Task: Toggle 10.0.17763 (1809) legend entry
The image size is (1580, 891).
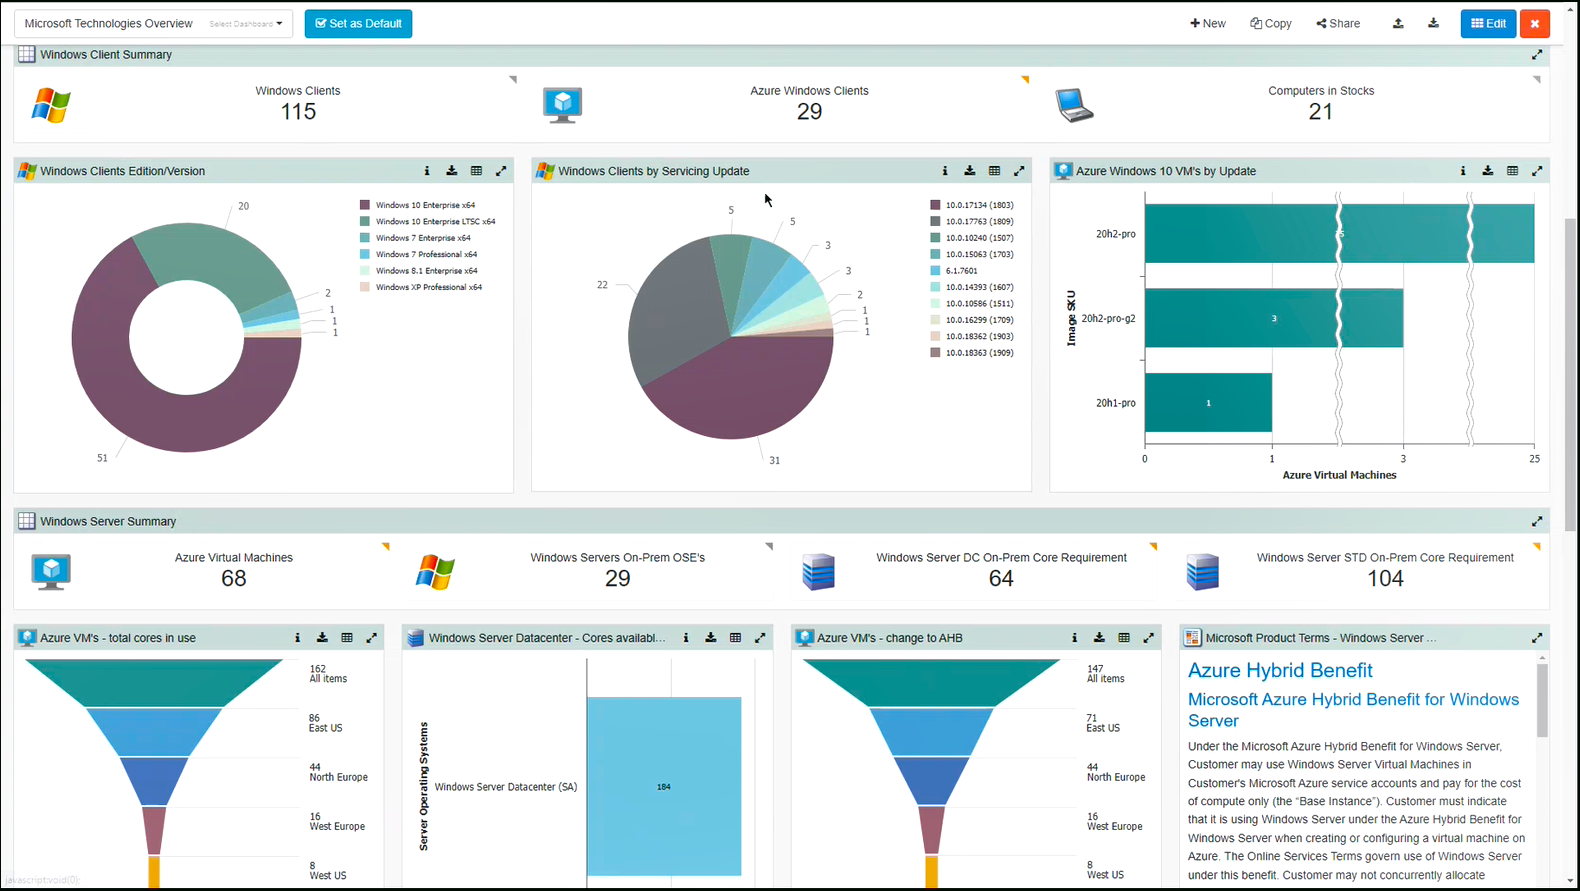Action: tap(972, 222)
